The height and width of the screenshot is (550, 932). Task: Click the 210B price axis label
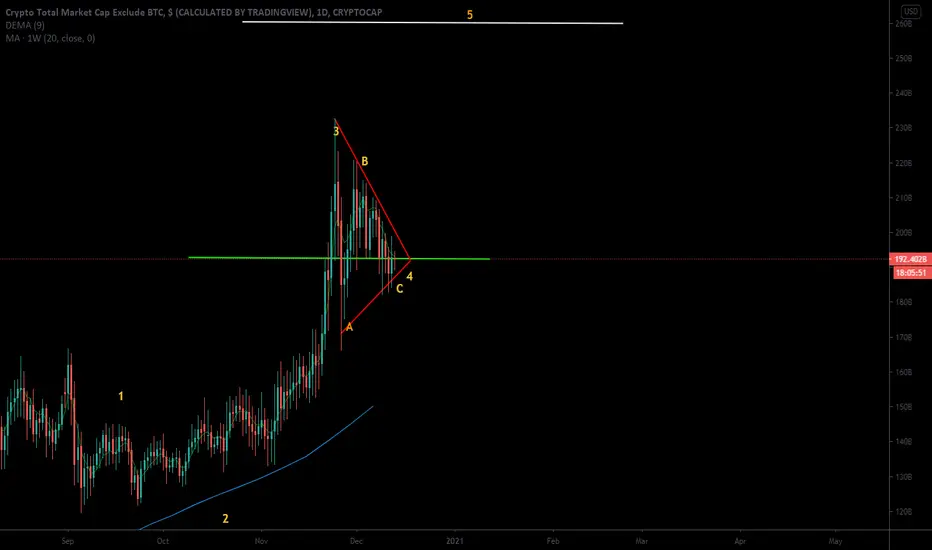coord(903,197)
